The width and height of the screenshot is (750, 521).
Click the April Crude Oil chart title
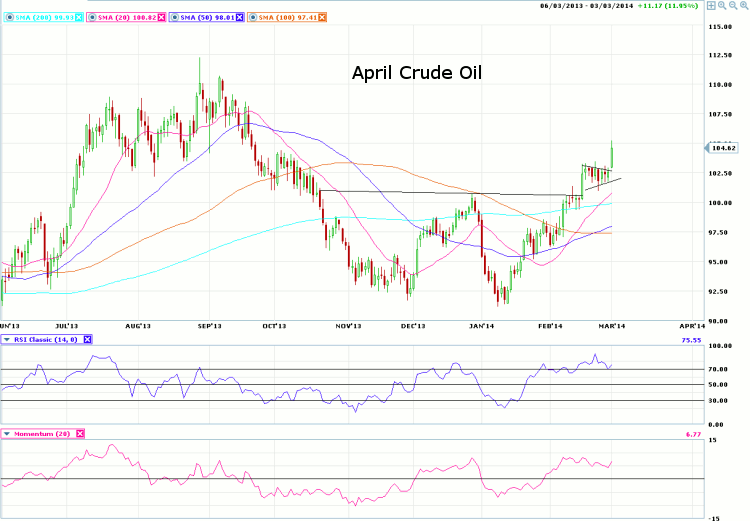tap(417, 73)
